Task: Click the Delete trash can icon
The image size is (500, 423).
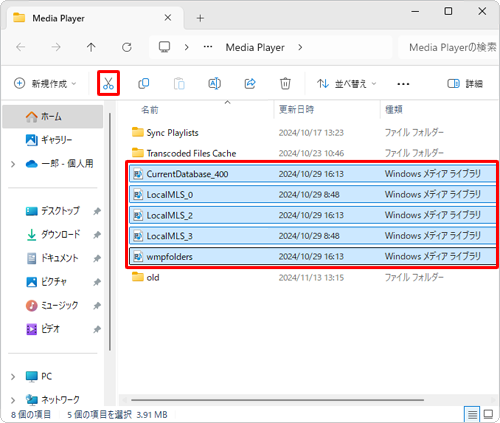Action: click(285, 83)
